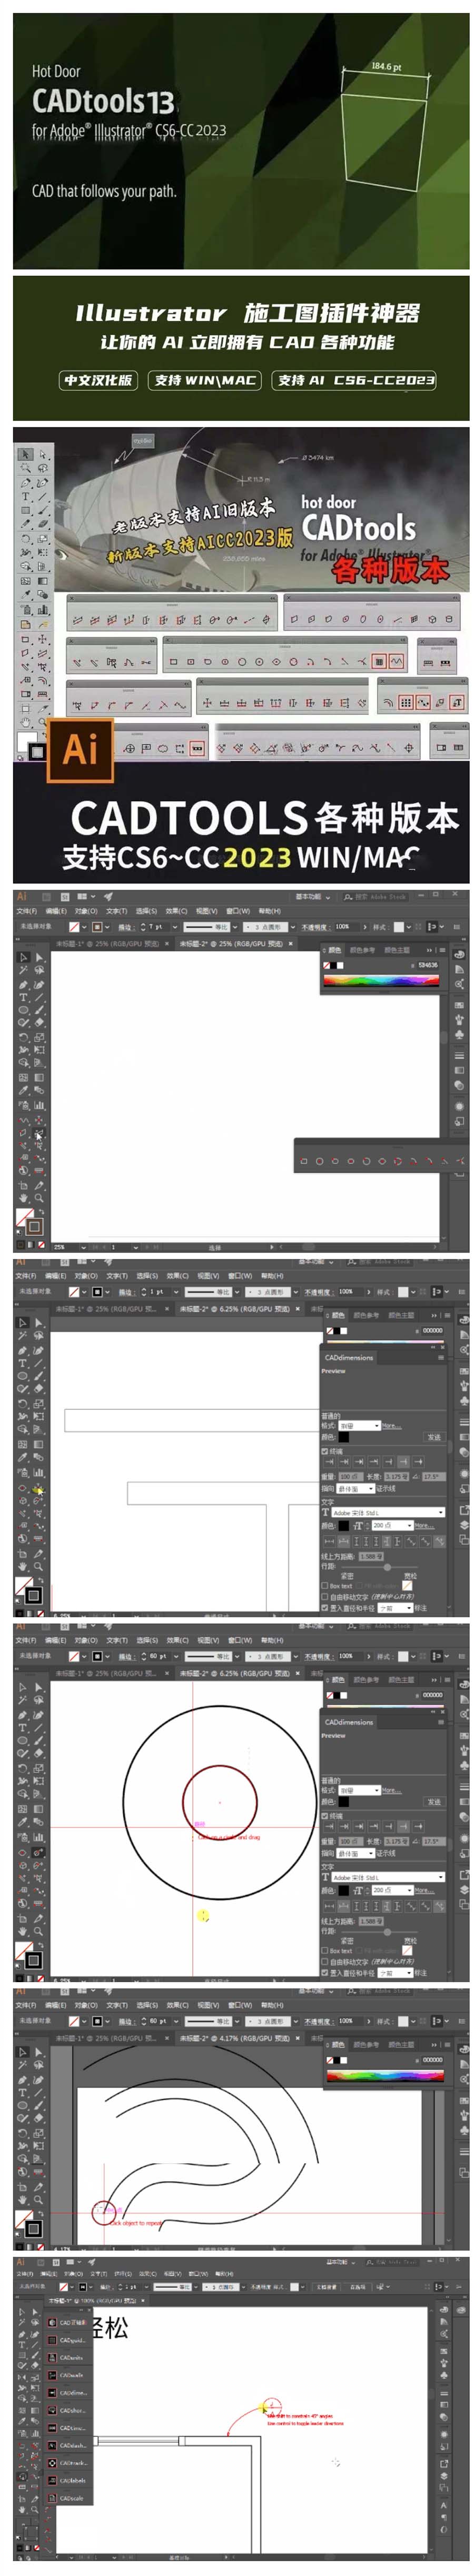This screenshot has width=474, height=2576.
Task: Switch to 颜色主题 tab in blank-canvas window's color panel
Action: coord(397,950)
